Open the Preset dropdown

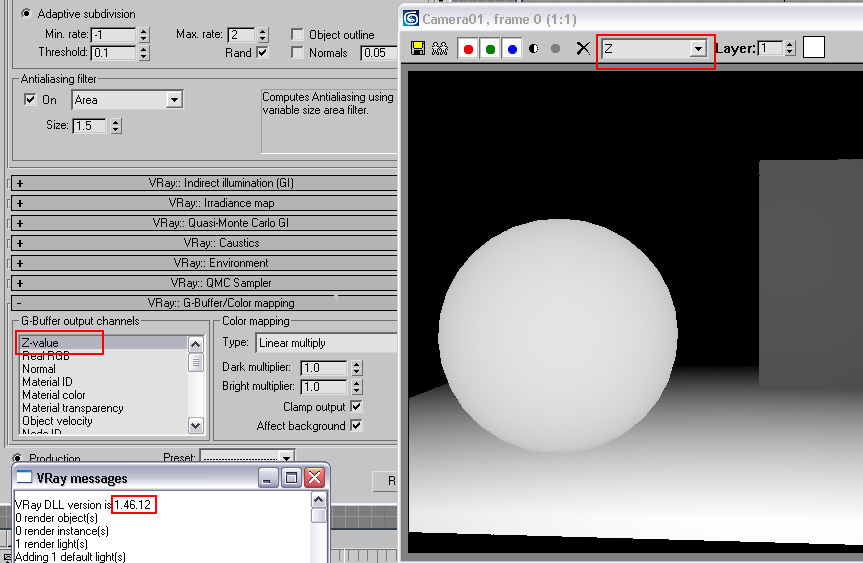[286, 458]
